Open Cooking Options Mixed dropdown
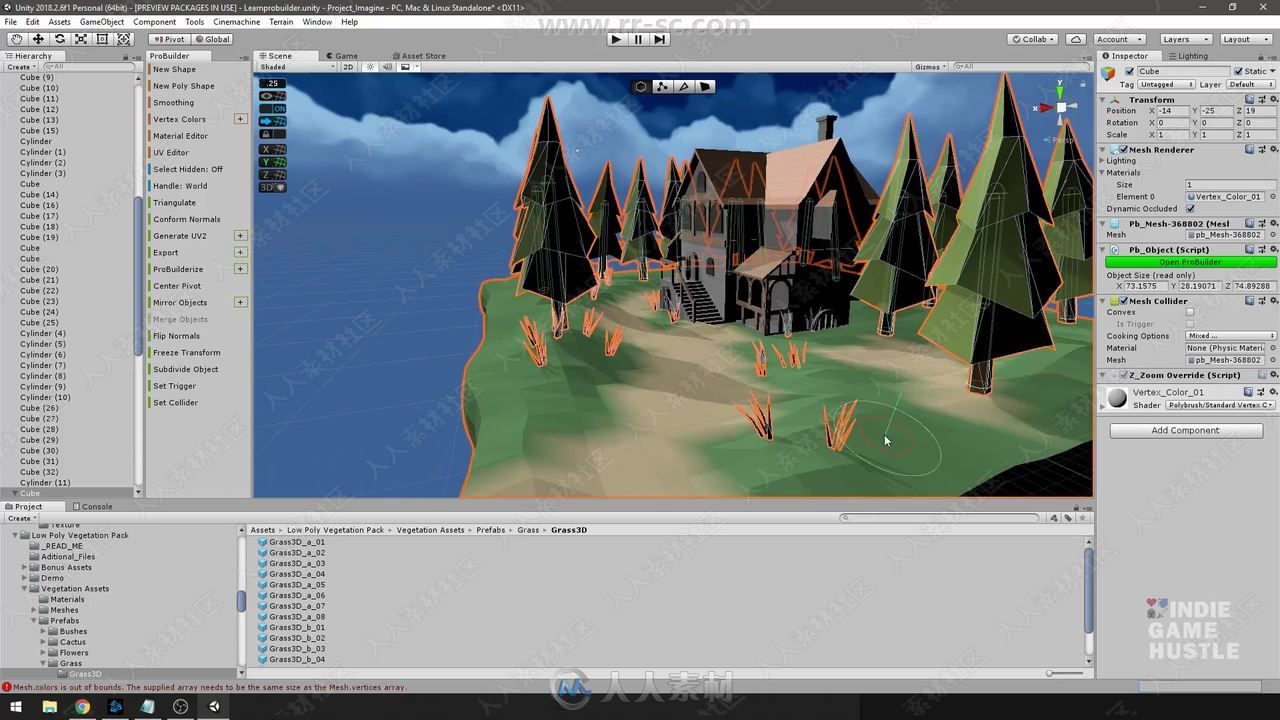Image resolution: width=1280 pixels, height=720 pixels. (1231, 336)
